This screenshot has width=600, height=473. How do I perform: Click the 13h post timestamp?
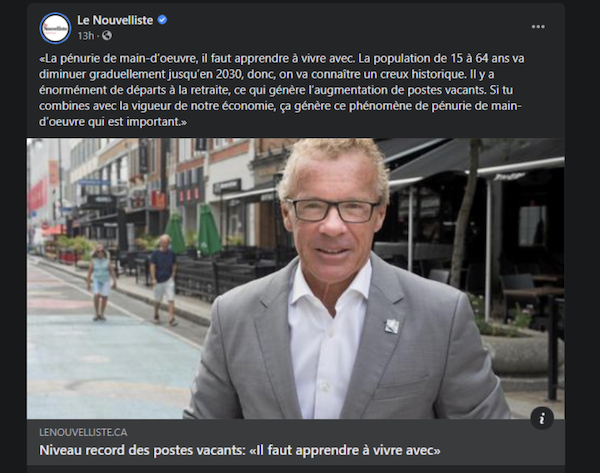pos(85,36)
